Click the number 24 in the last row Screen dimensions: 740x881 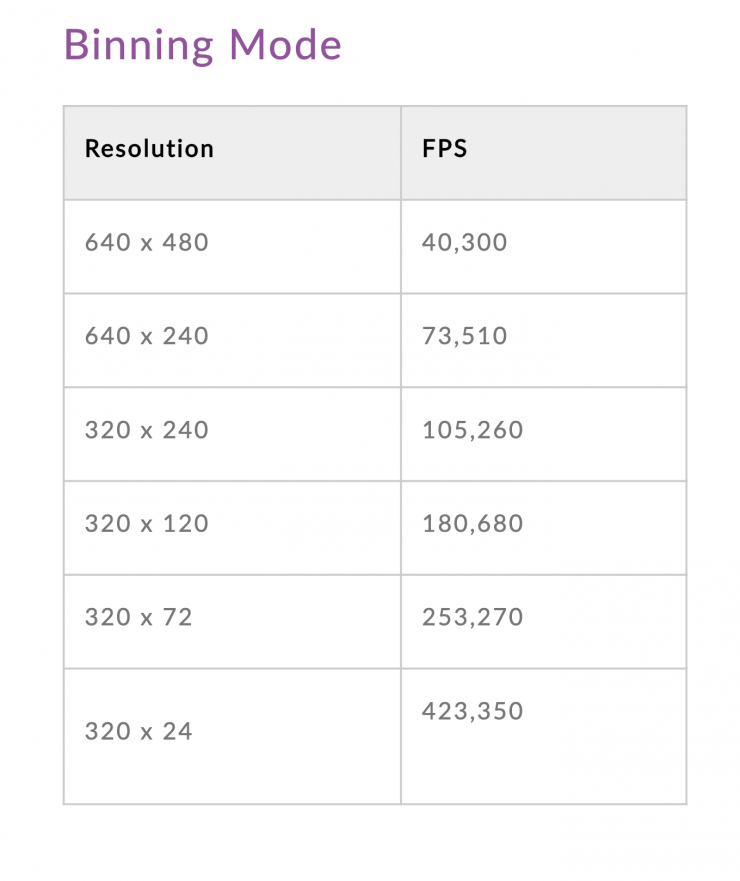(x=178, y=732)
